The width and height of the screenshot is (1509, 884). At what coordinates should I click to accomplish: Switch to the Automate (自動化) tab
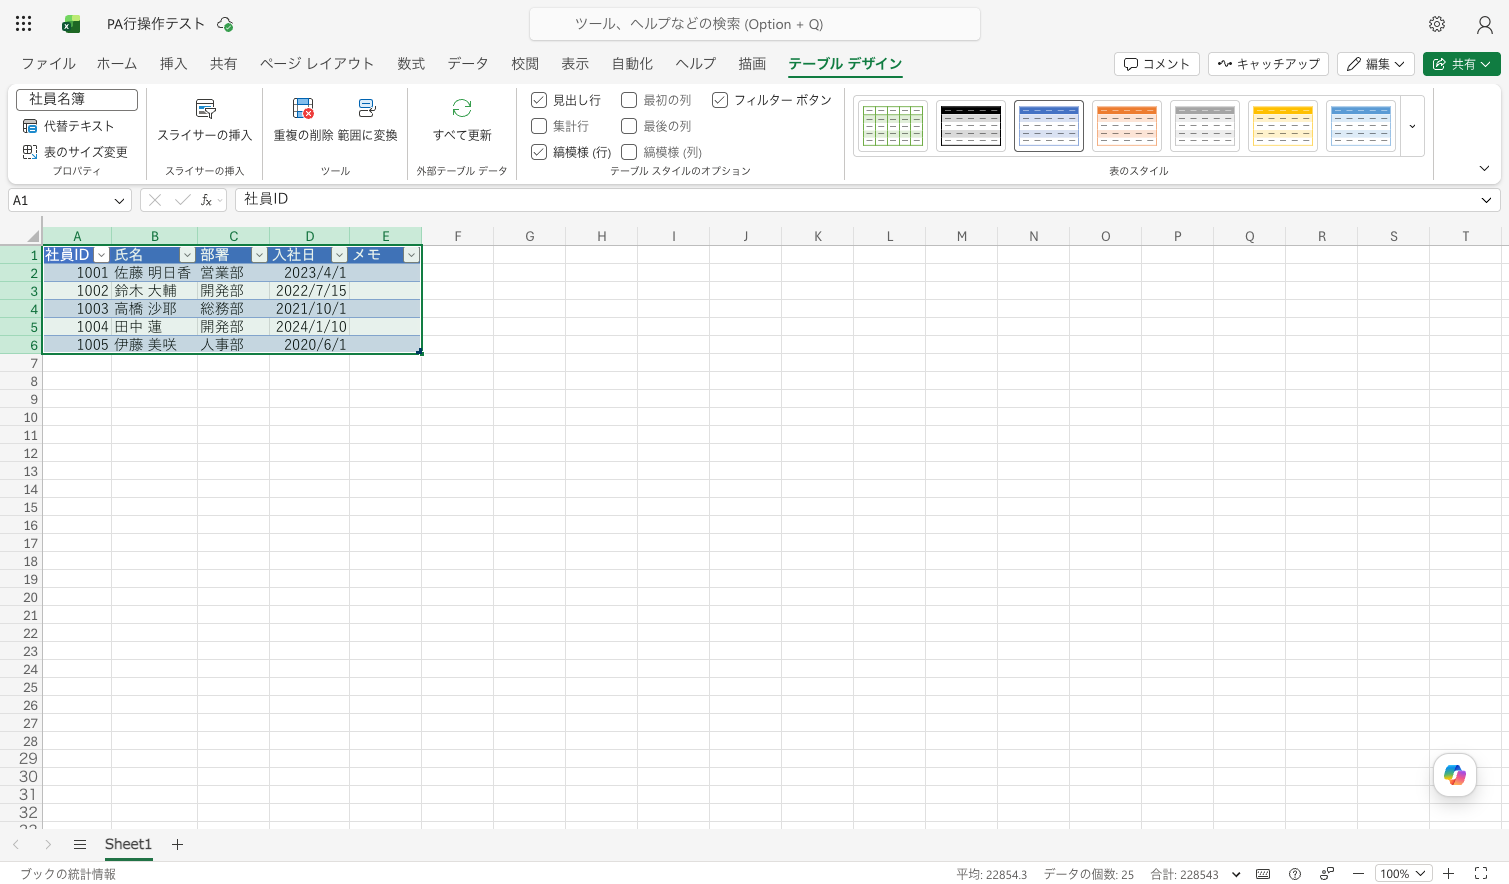[x=632, y=64]
